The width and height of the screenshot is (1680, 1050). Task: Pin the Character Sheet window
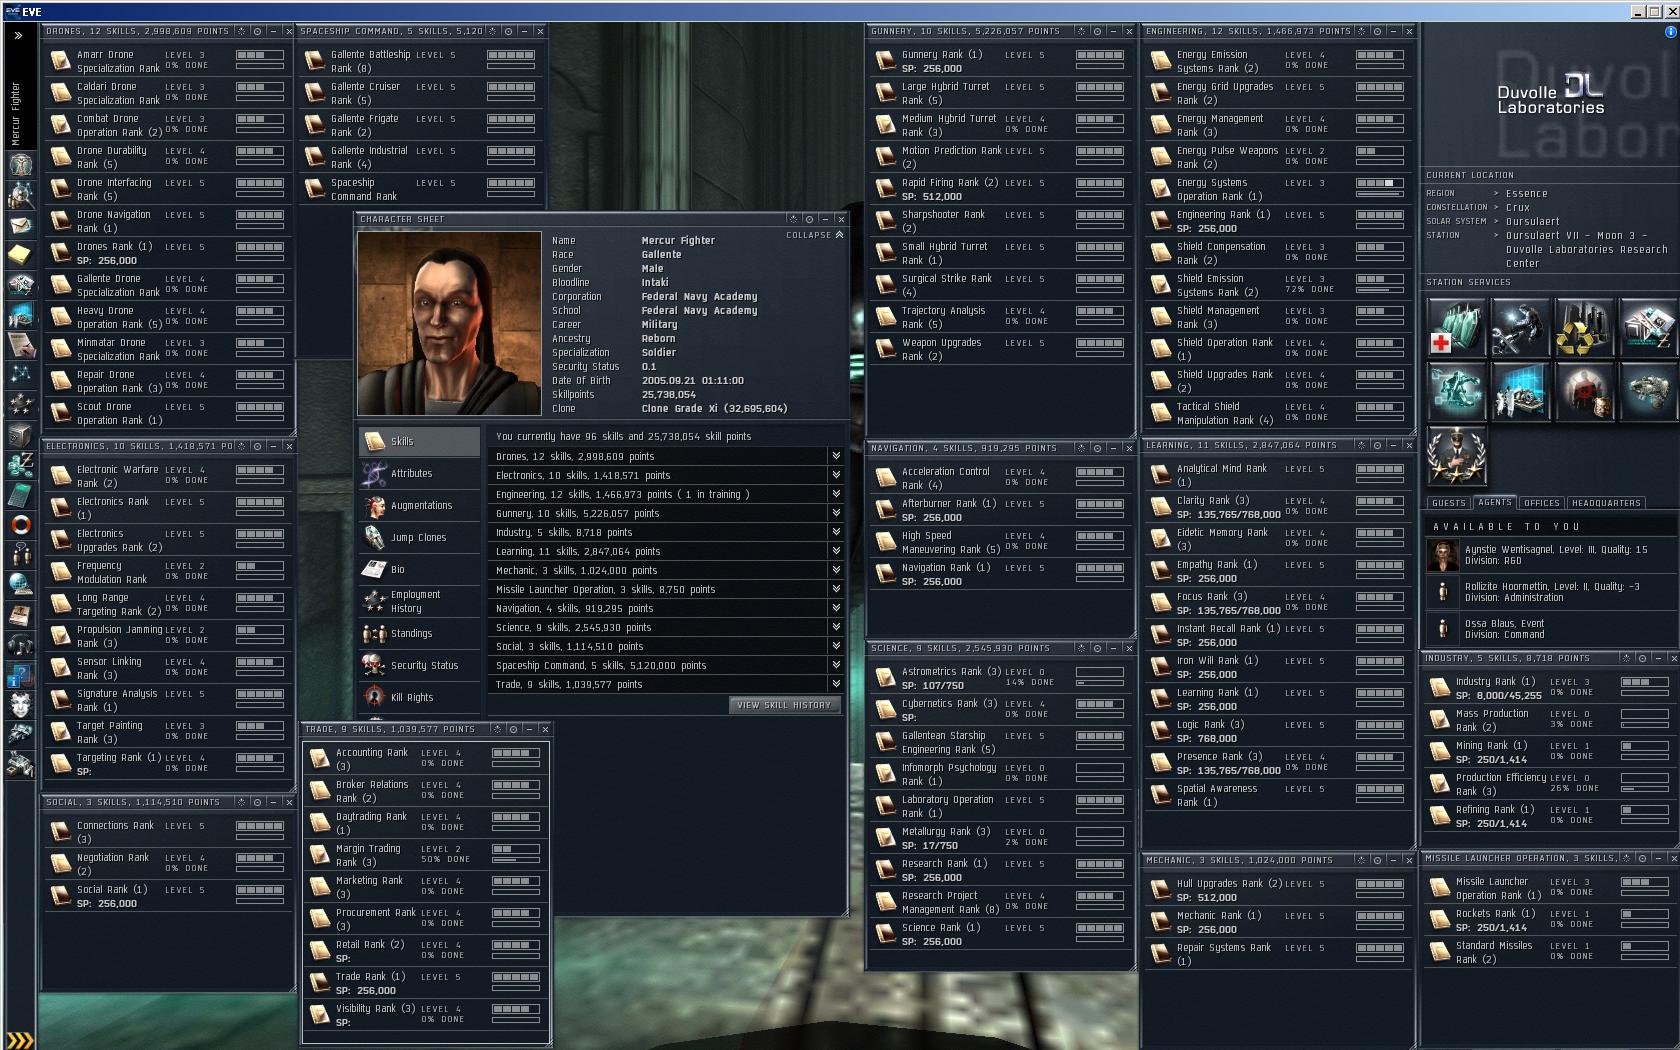pos(809,219)
